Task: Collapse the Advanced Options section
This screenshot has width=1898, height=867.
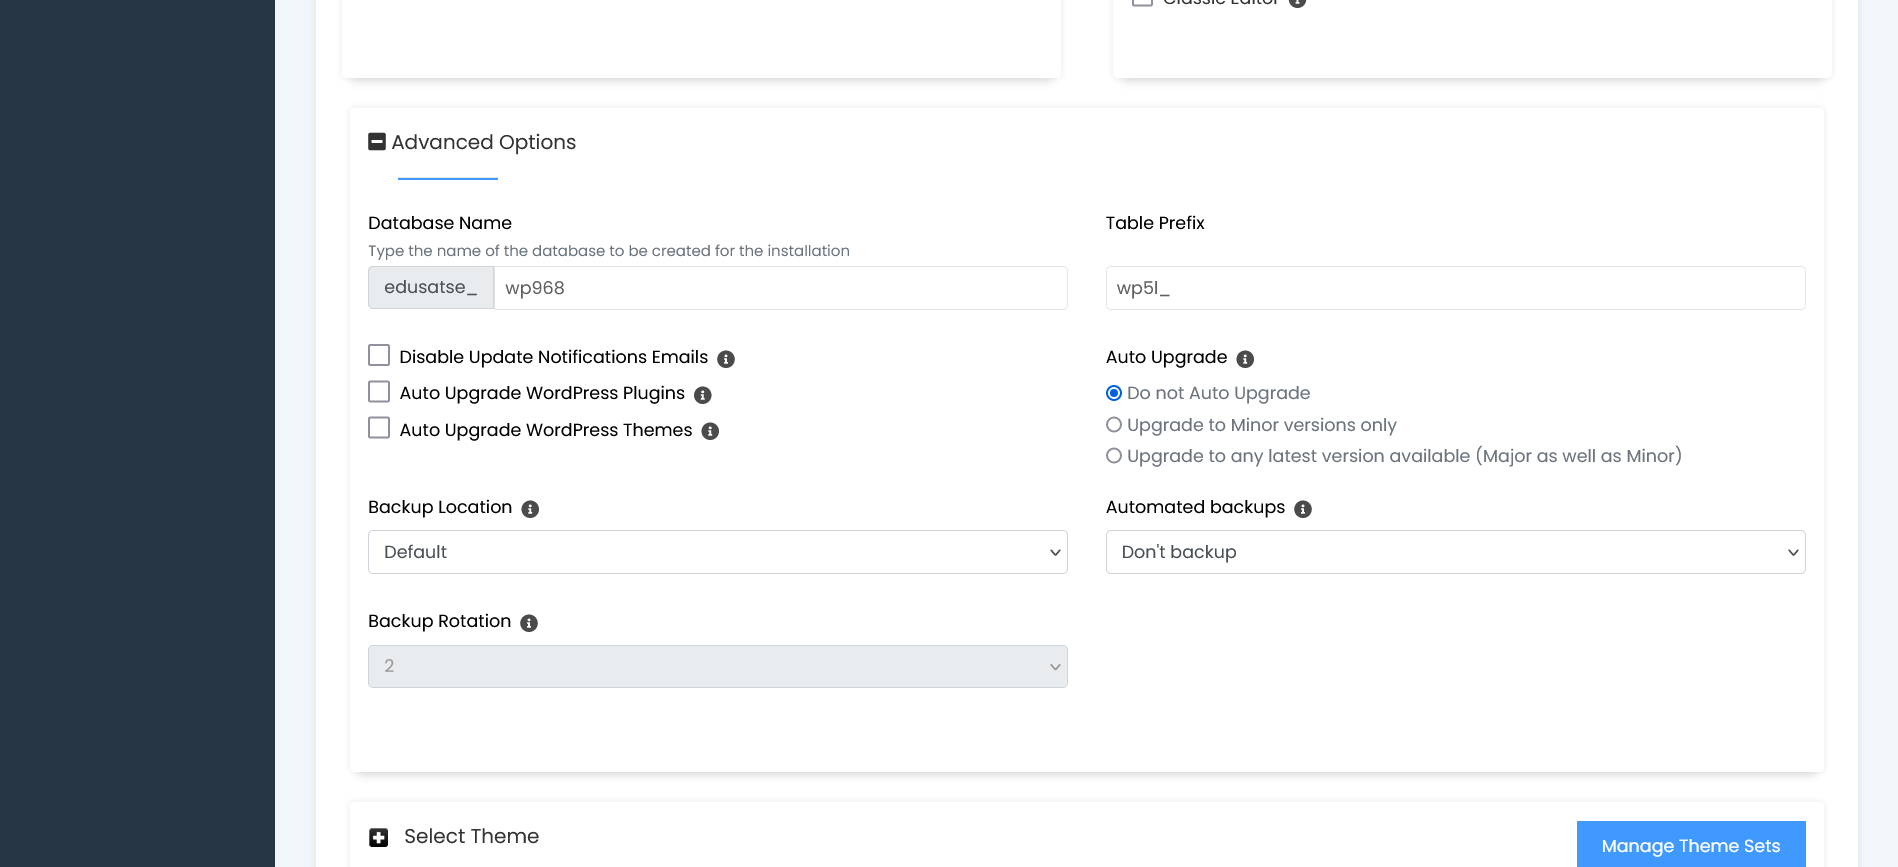Action: pyautogui.click(x=377, y=142)
